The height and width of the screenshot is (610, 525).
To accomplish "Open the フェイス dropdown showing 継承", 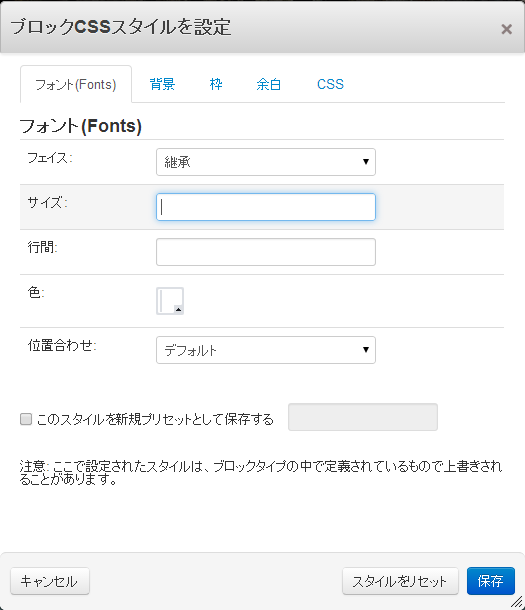I will pos(266,162).
